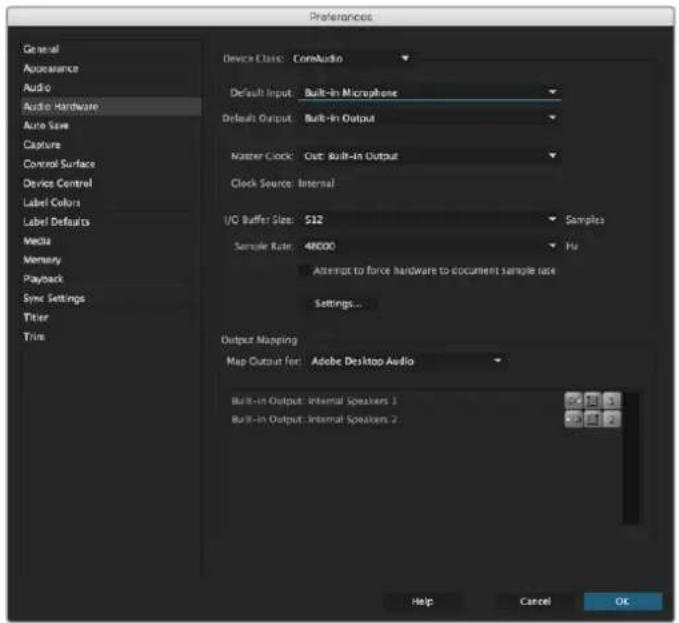Click the Clock Source: Internal text
This screenshot has height=623, width=679.
282,184
